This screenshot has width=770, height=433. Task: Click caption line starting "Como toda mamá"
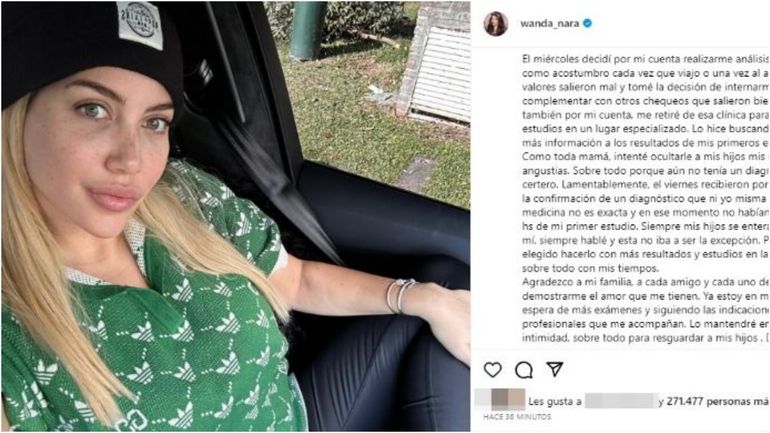tap(645, 157)
